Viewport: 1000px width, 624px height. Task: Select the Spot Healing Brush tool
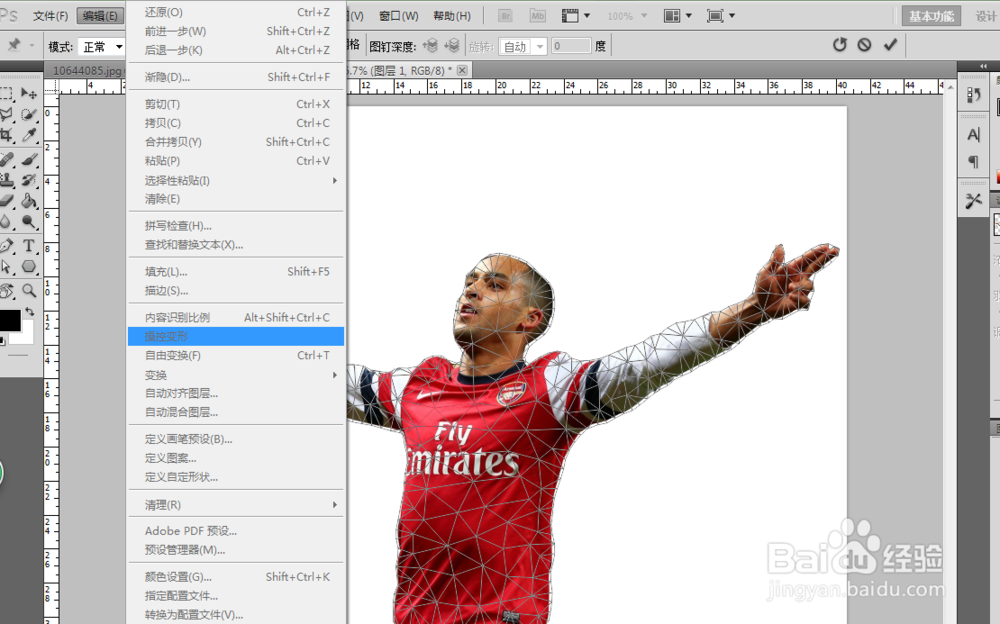(x=6, y=160)
